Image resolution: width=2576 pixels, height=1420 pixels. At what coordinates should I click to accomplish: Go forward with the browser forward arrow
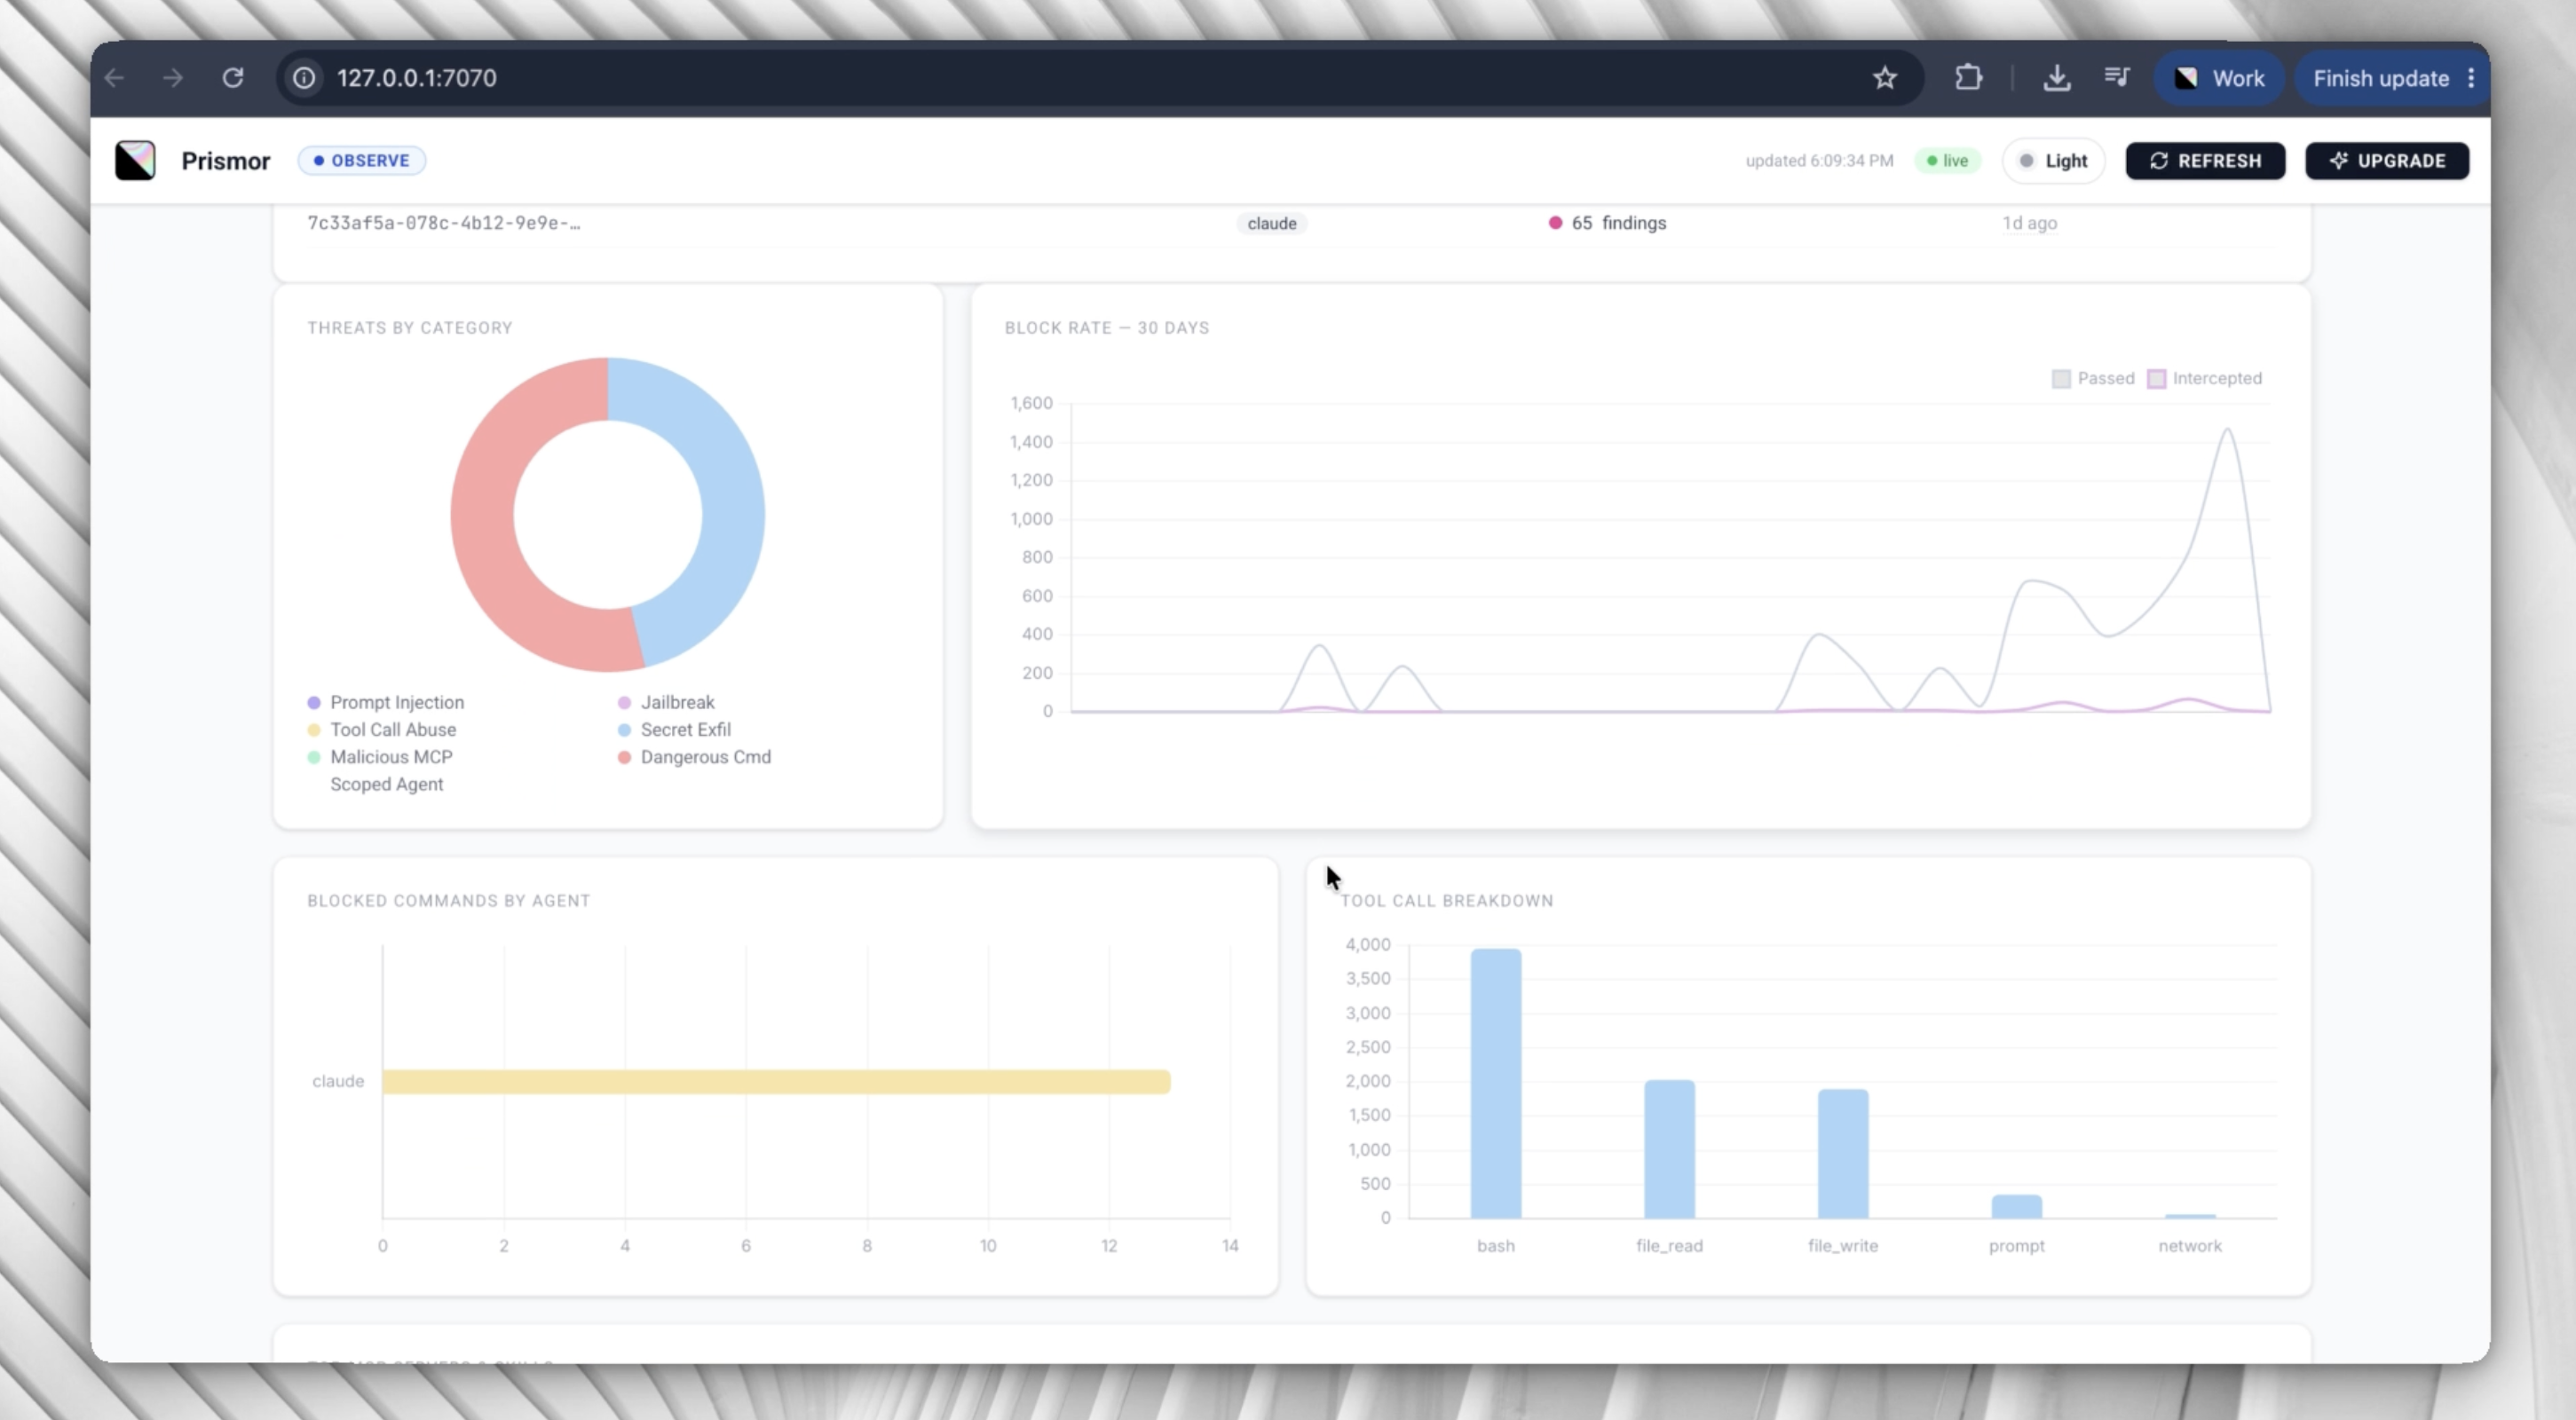(173, 78)
